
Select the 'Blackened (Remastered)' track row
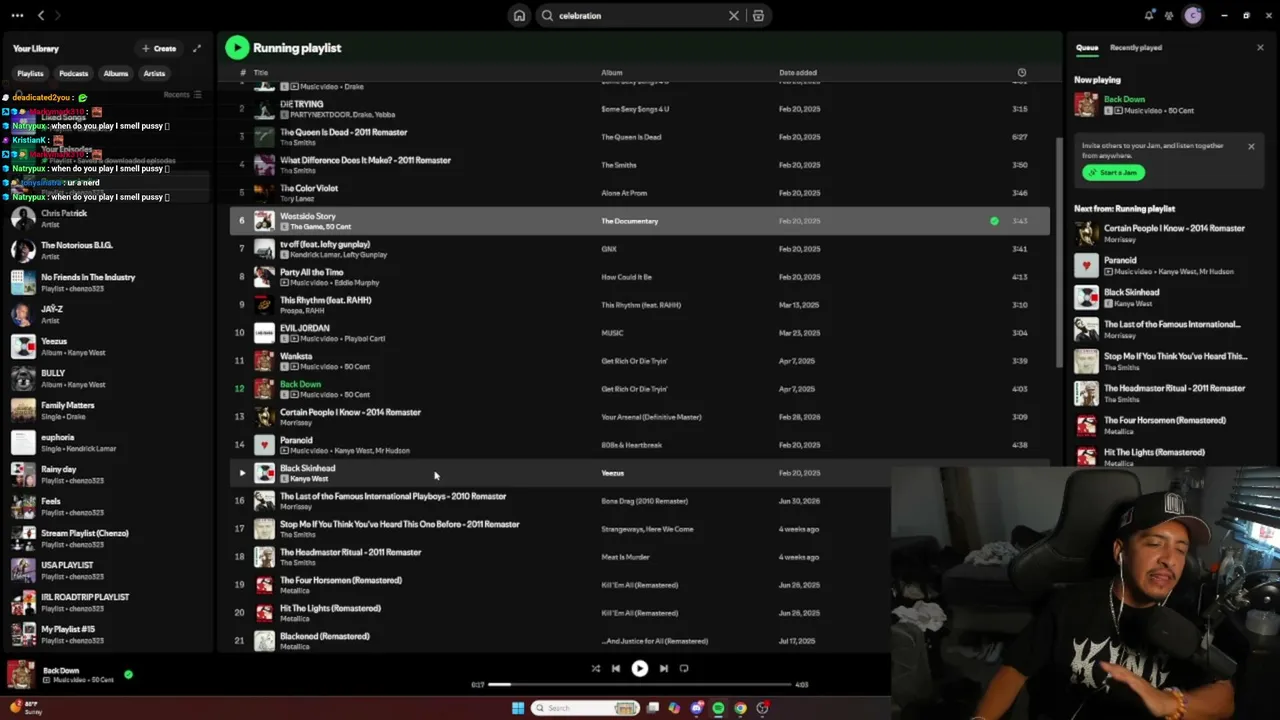pos(640,640)
